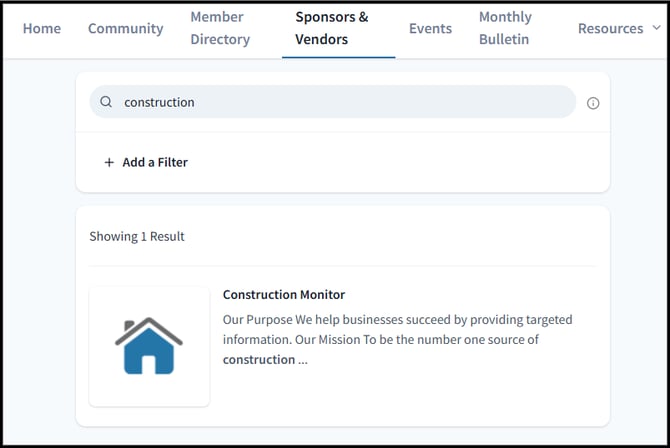This screenshot has height=448, width=670.
Task: Open the Resources menu label
Action: coord(610,28)
